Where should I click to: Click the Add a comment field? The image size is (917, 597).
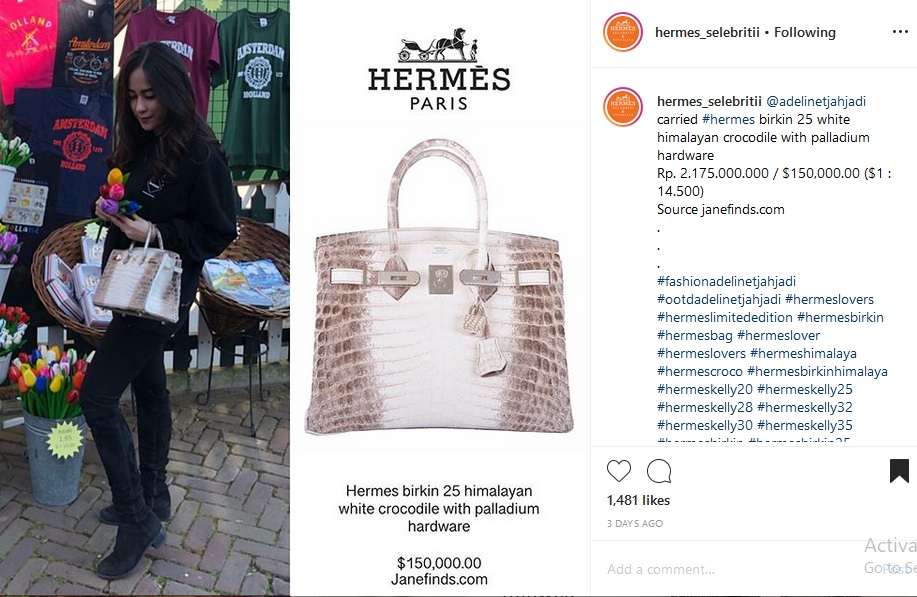pos(731,569)
